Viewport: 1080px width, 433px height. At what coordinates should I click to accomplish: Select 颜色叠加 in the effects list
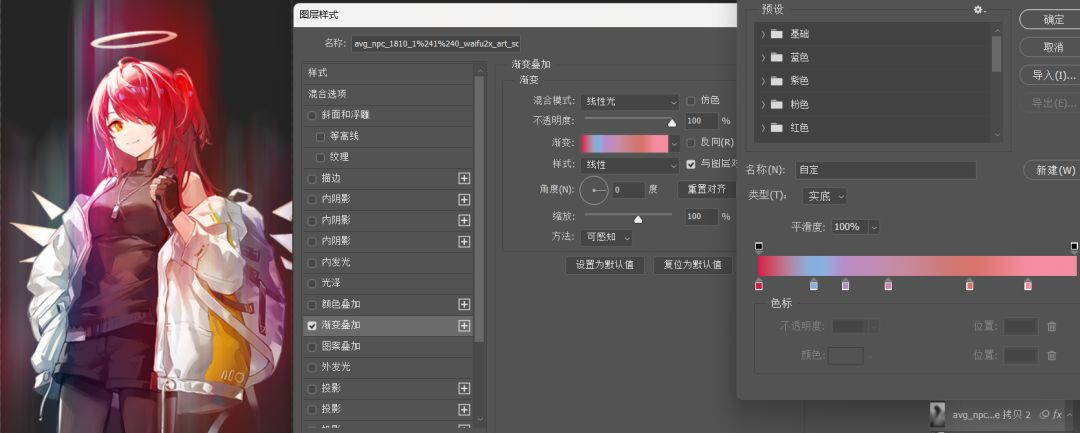coord(388,304)
